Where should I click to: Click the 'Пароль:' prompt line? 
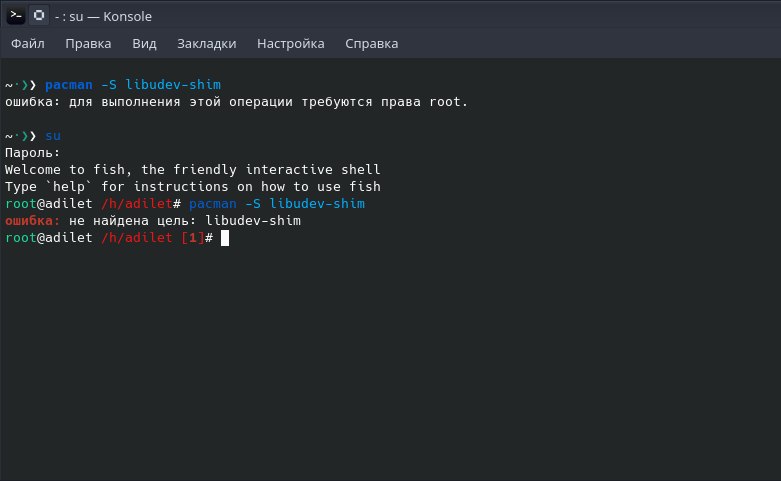point(32,152)
